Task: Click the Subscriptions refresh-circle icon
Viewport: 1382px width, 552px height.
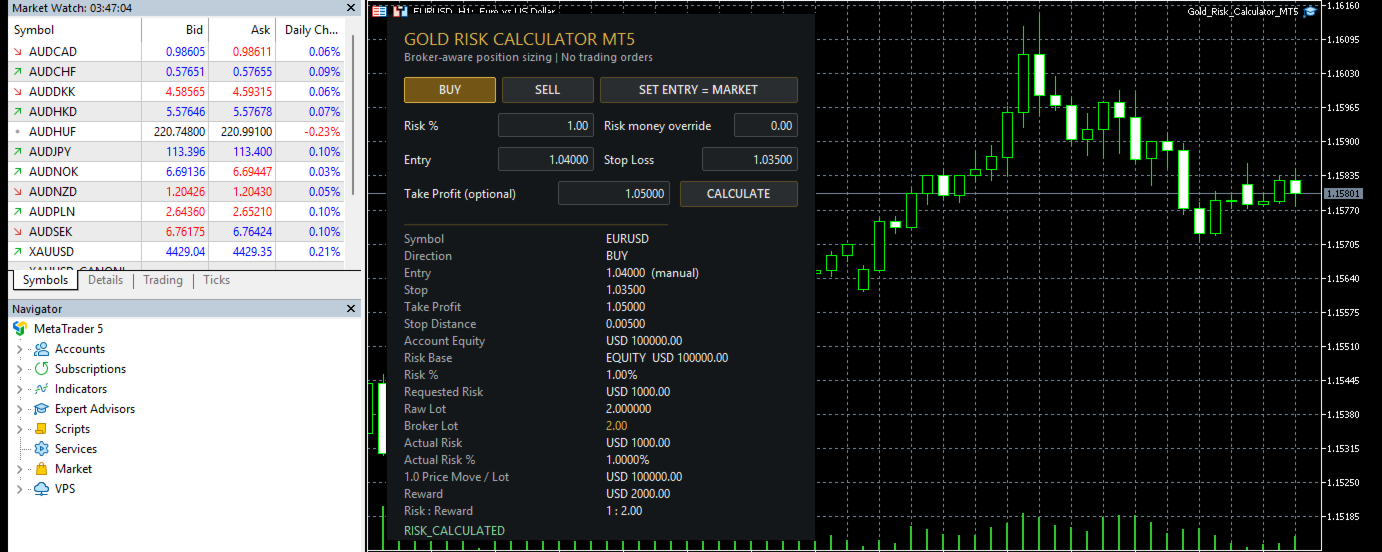Action: coord(41,369)
